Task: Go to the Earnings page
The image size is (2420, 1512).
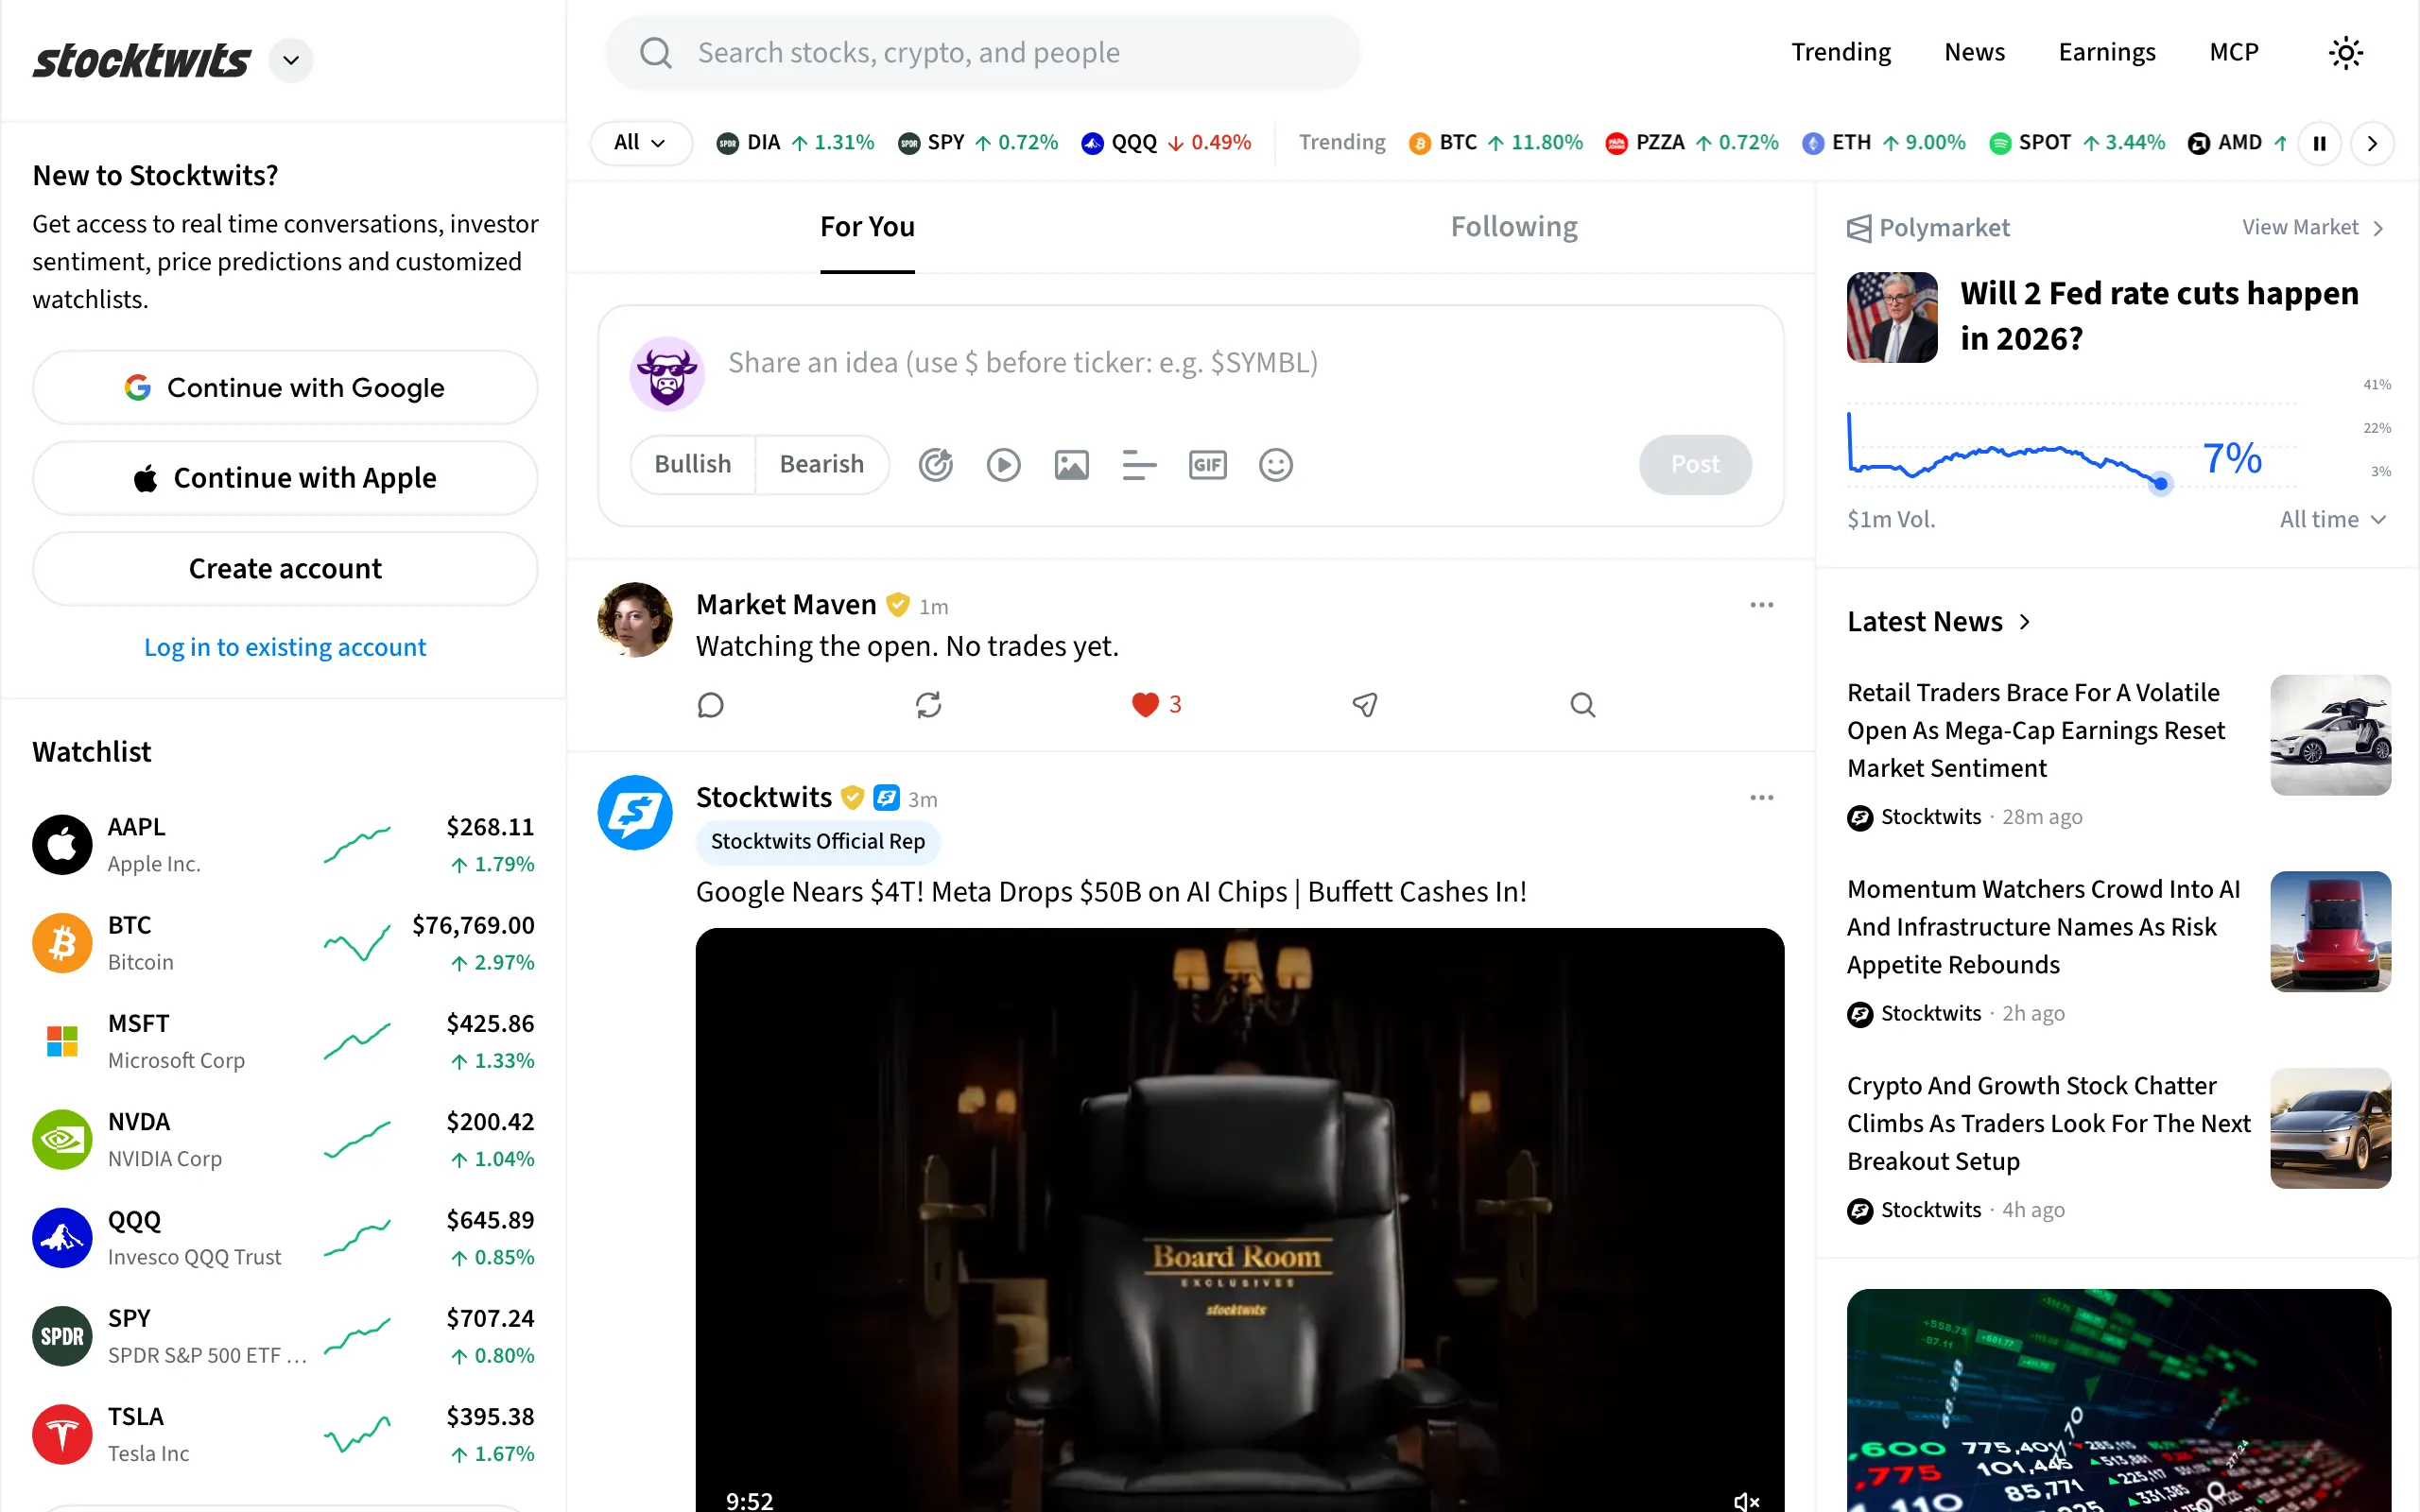Action: pos(2106,52)
